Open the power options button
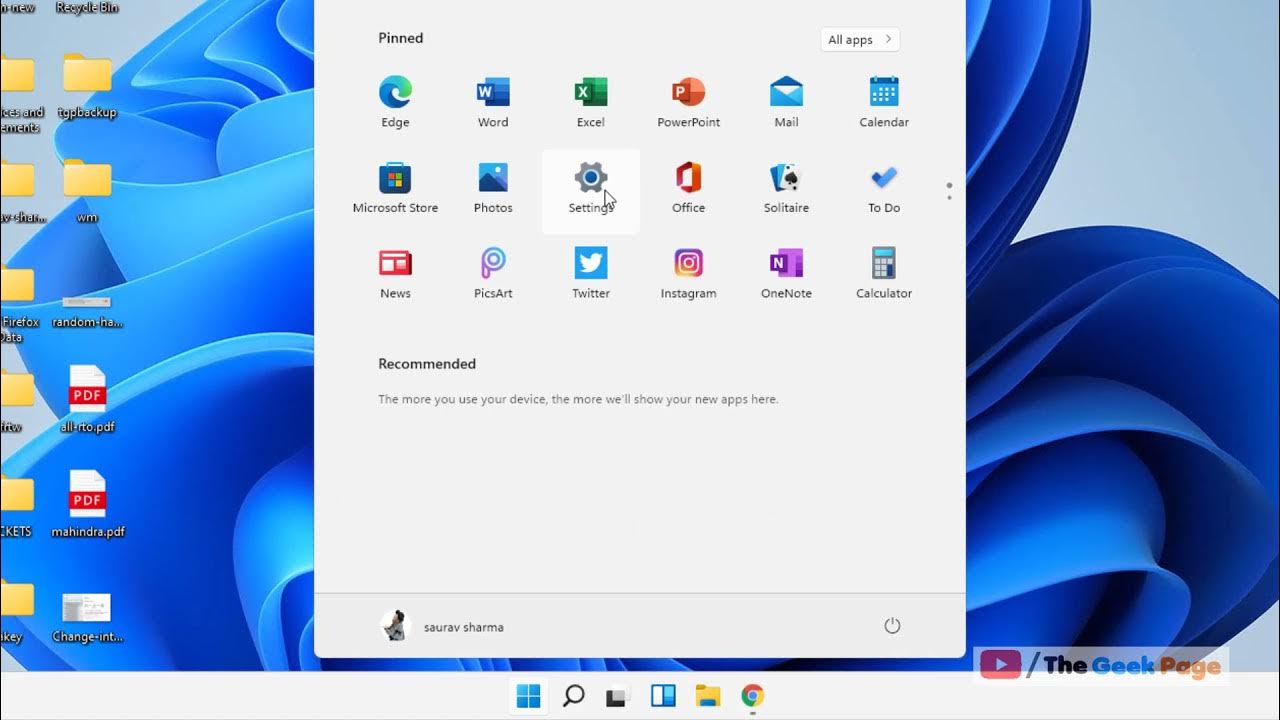 click(892, 626)
